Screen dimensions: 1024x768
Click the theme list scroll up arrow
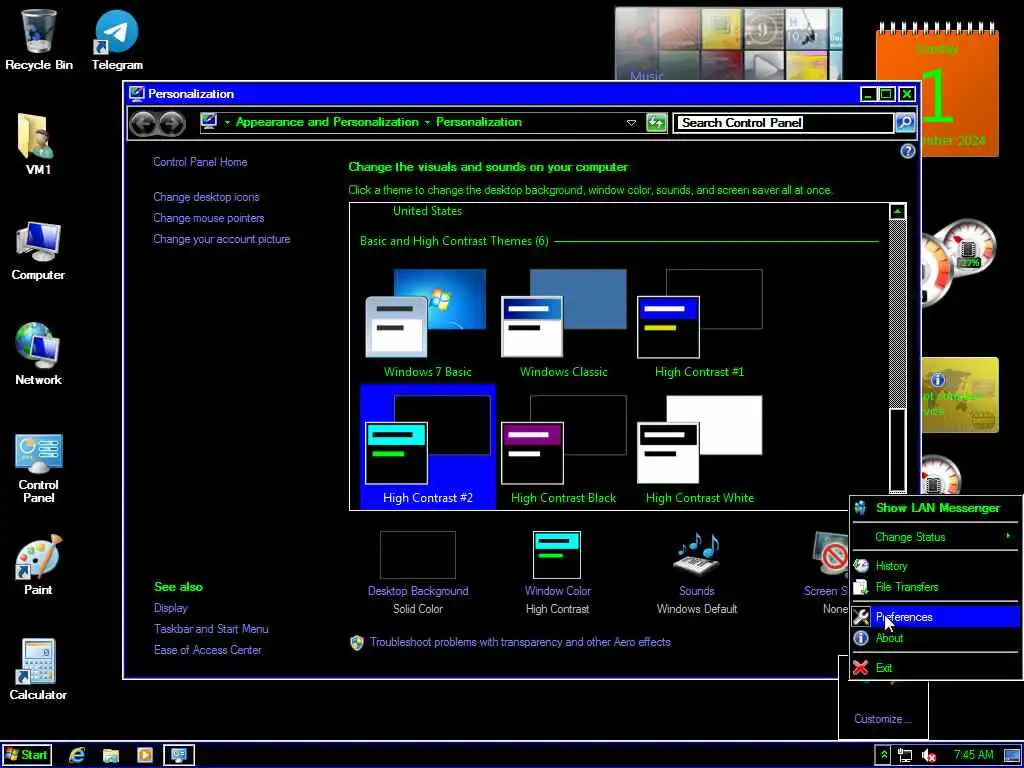coord(897,212)
